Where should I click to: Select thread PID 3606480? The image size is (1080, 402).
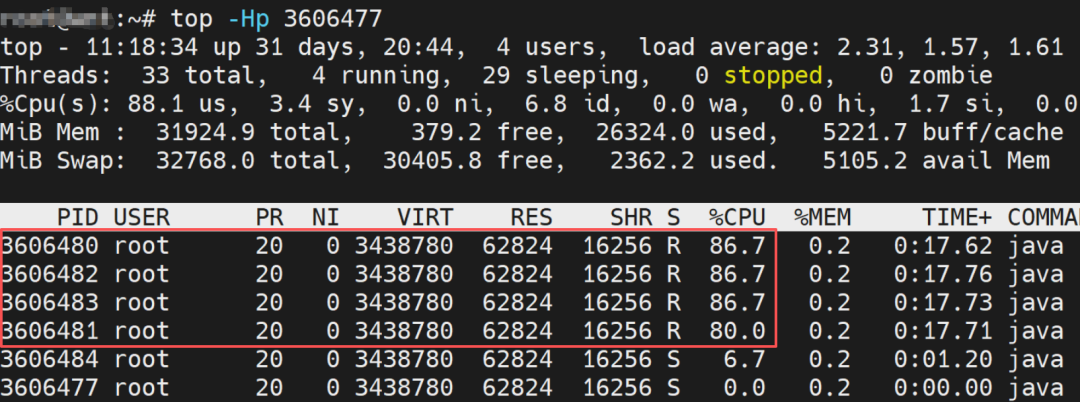[x=50, y=246]
